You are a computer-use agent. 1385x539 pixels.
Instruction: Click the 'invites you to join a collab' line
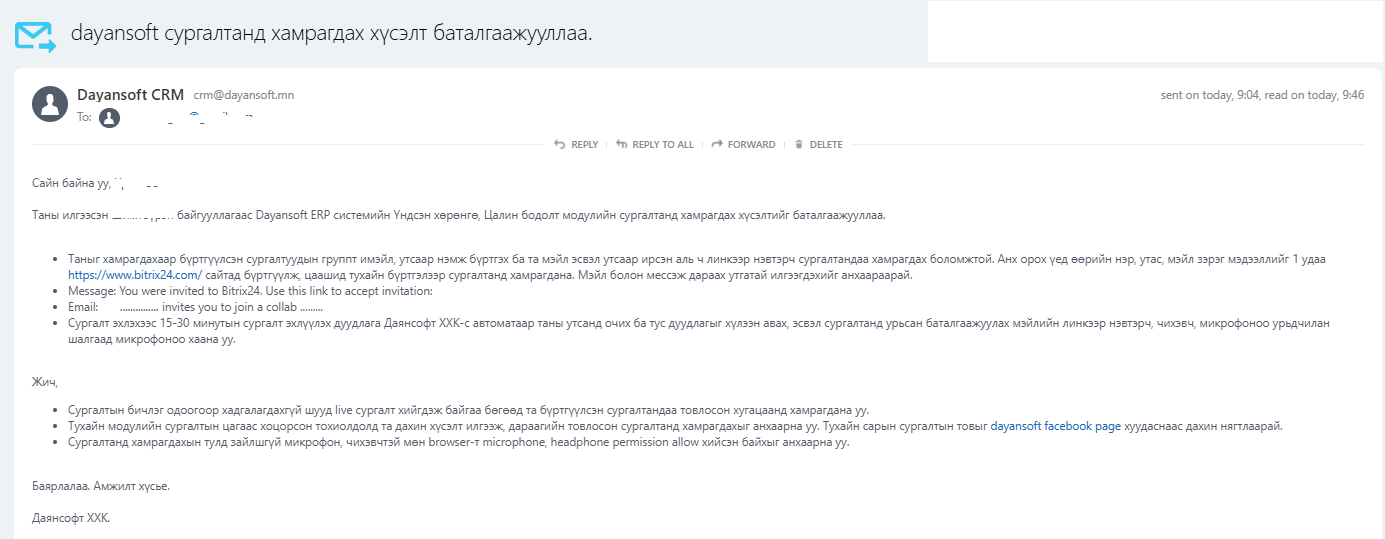point(195,307)
